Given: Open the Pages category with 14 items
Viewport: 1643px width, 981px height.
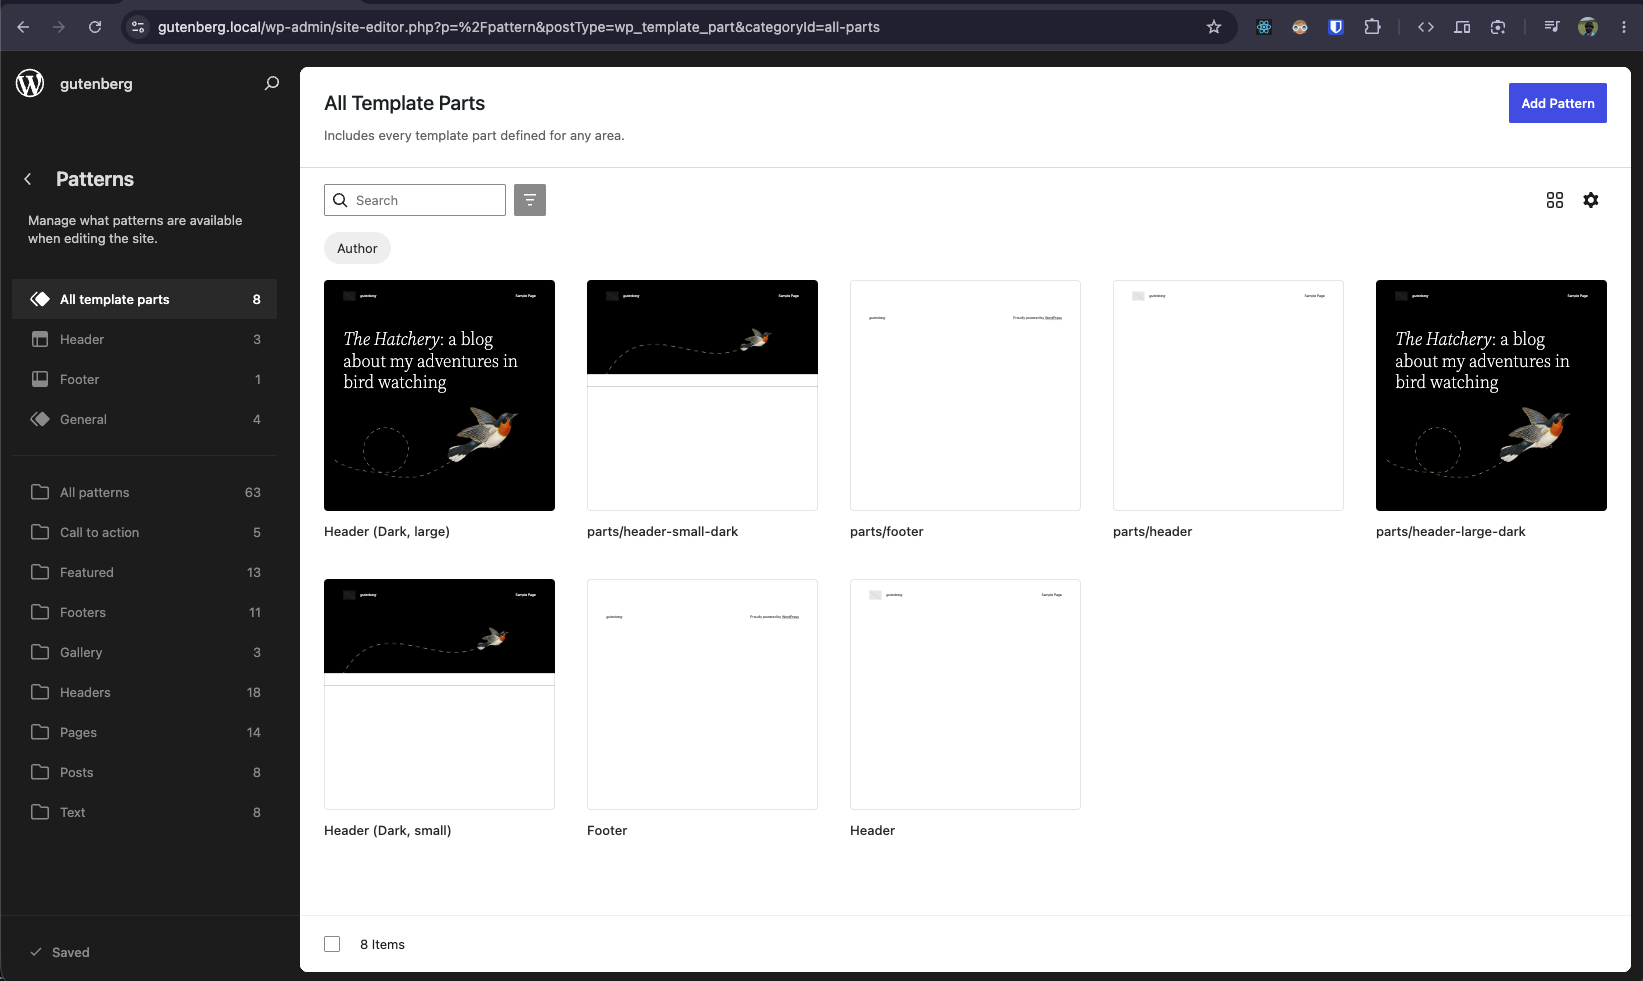Looking at the screenshot, I should coord(144,732).
